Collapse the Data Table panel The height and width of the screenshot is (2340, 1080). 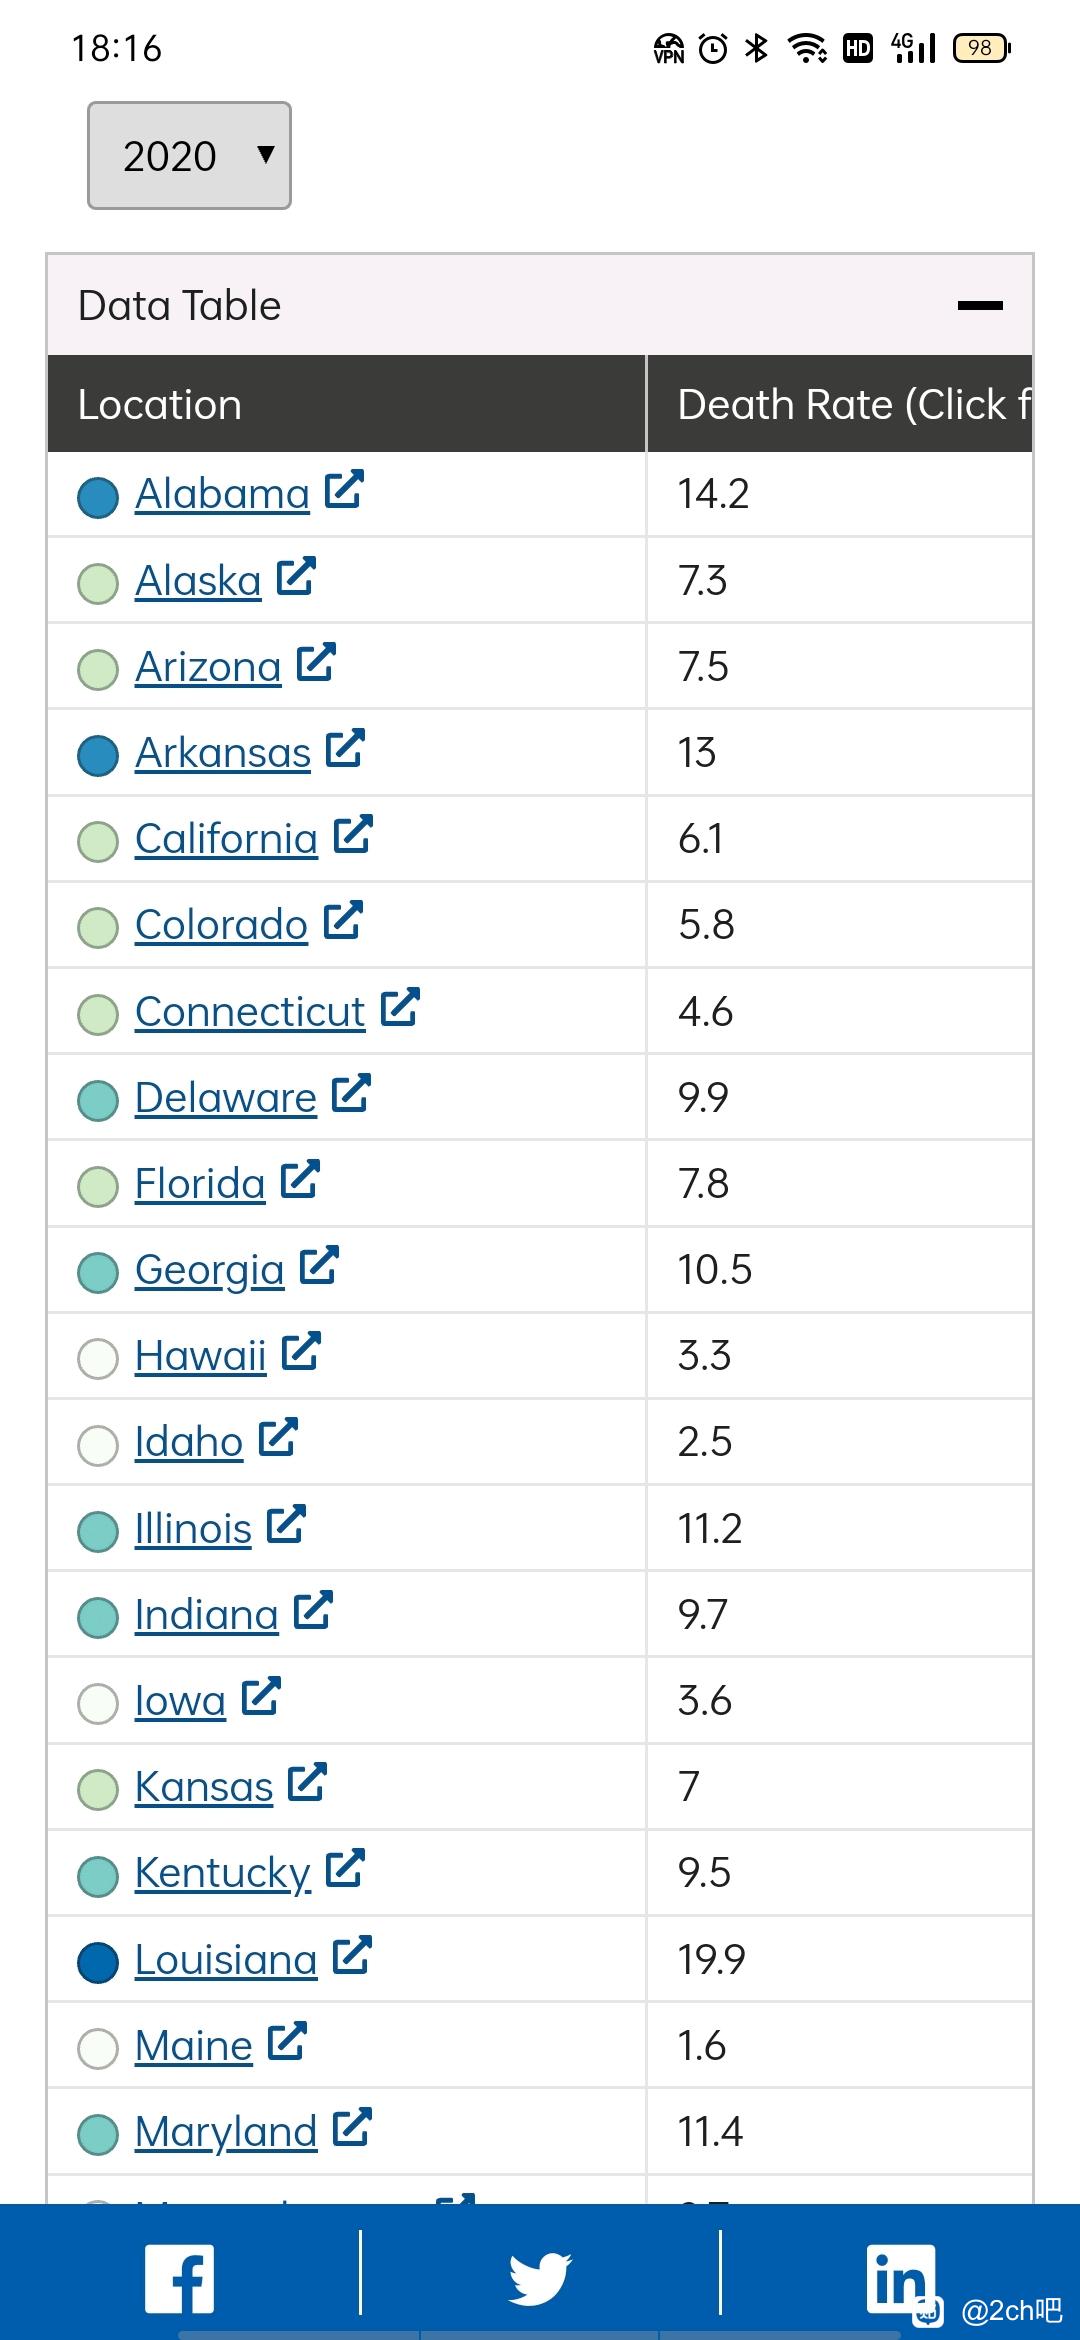tap(980, 305)
